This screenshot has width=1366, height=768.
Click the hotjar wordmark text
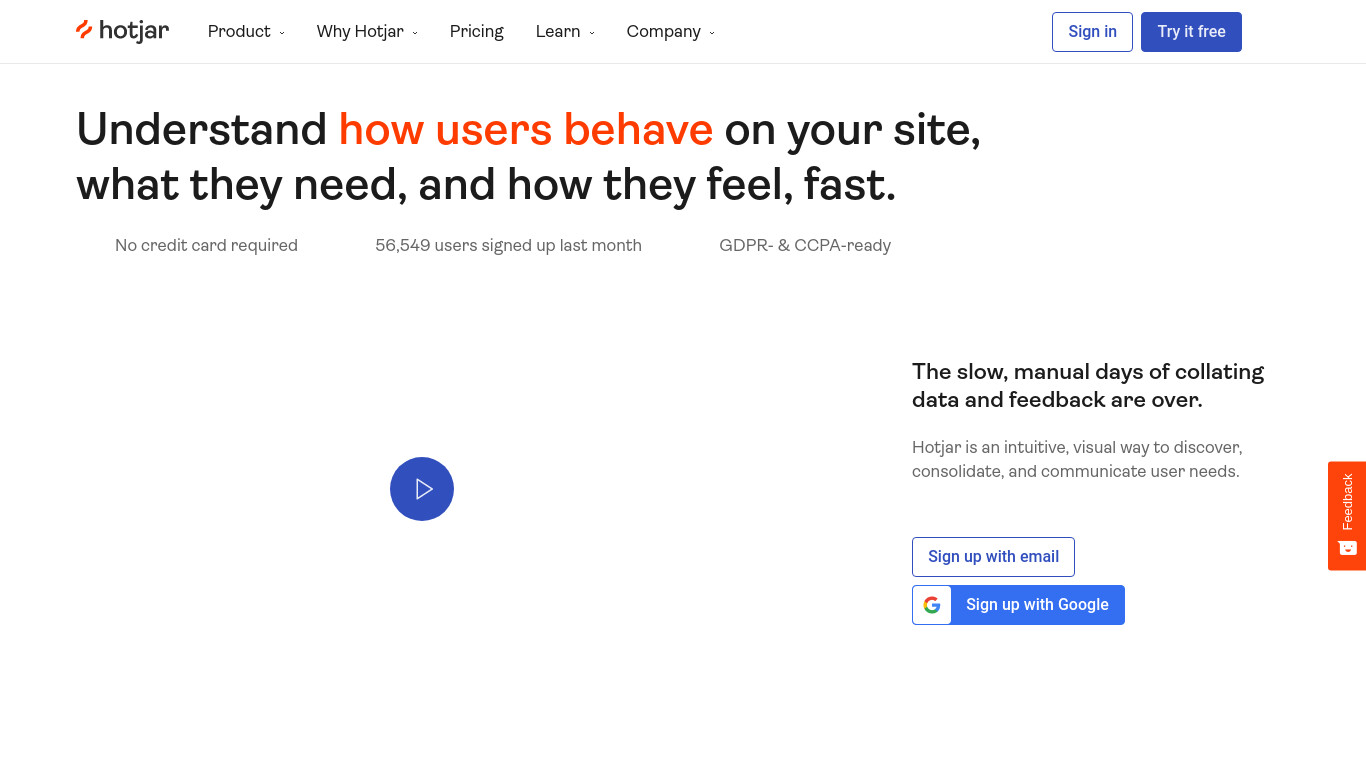(x=134, y=31)
